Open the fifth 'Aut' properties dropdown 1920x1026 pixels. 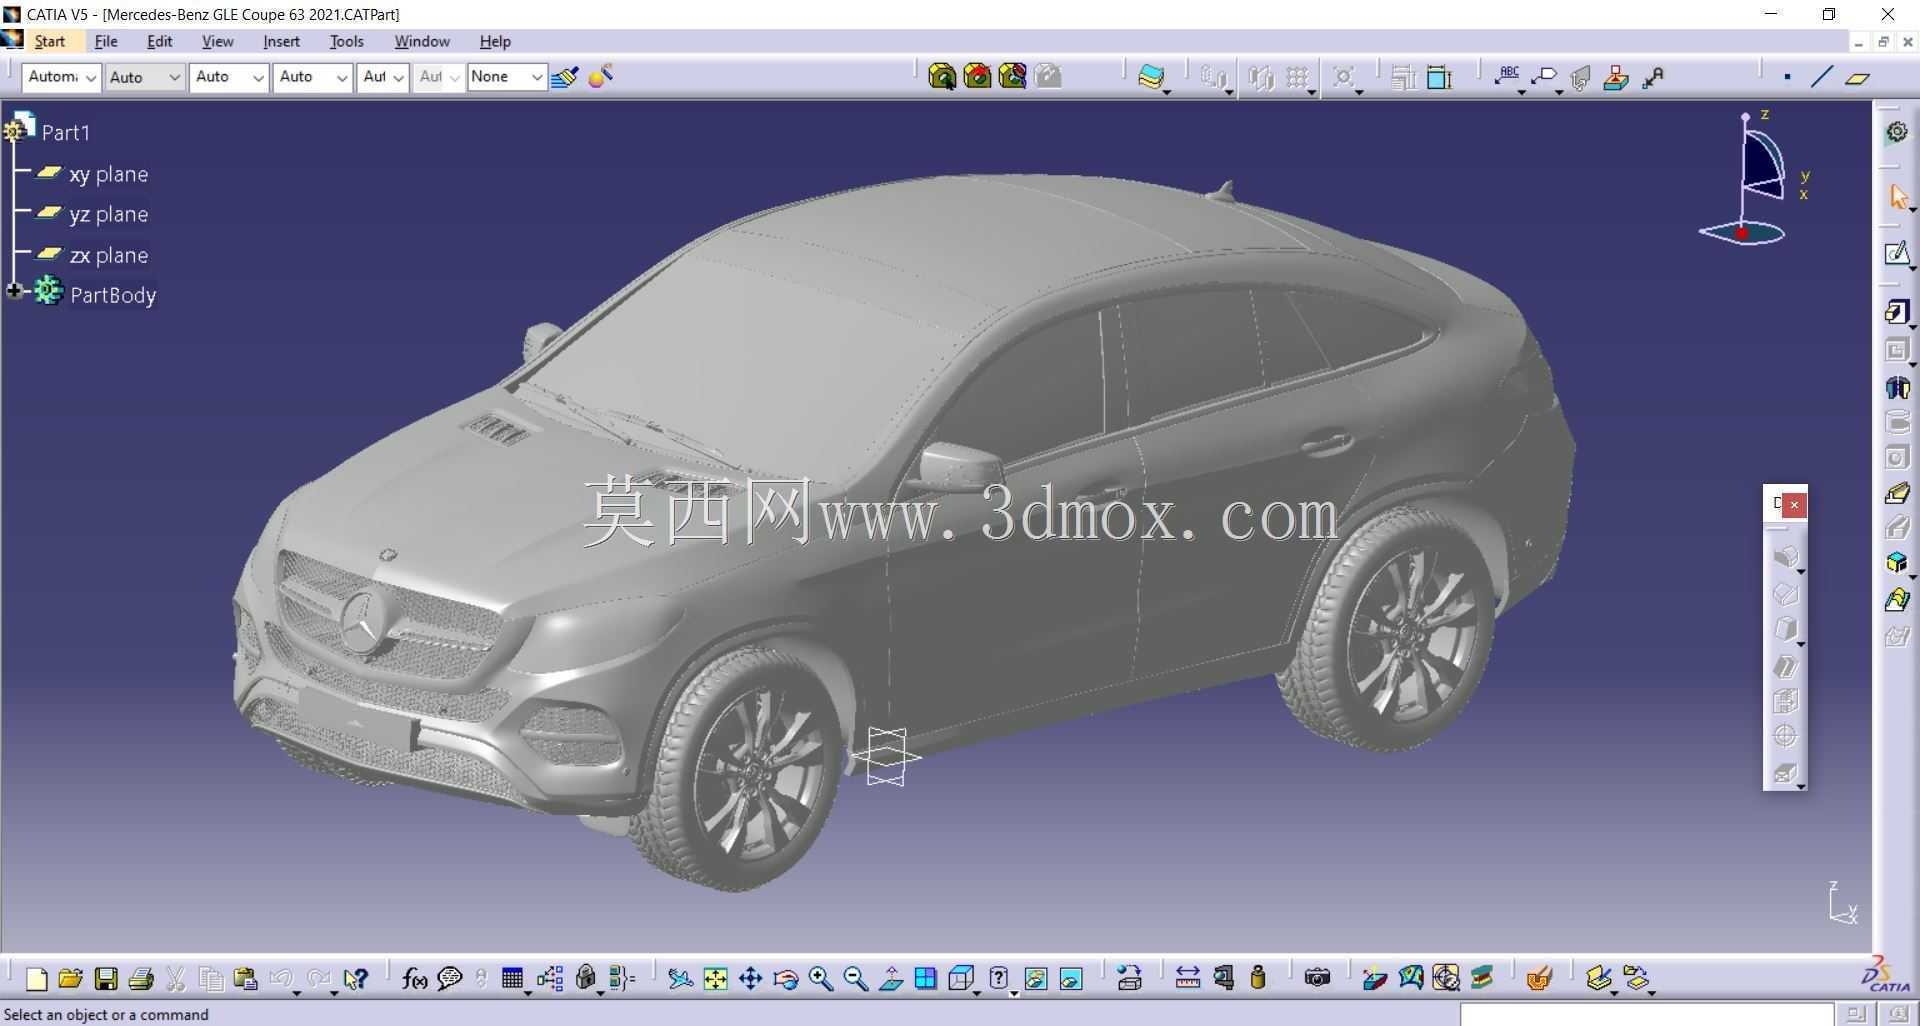[383, 77]
